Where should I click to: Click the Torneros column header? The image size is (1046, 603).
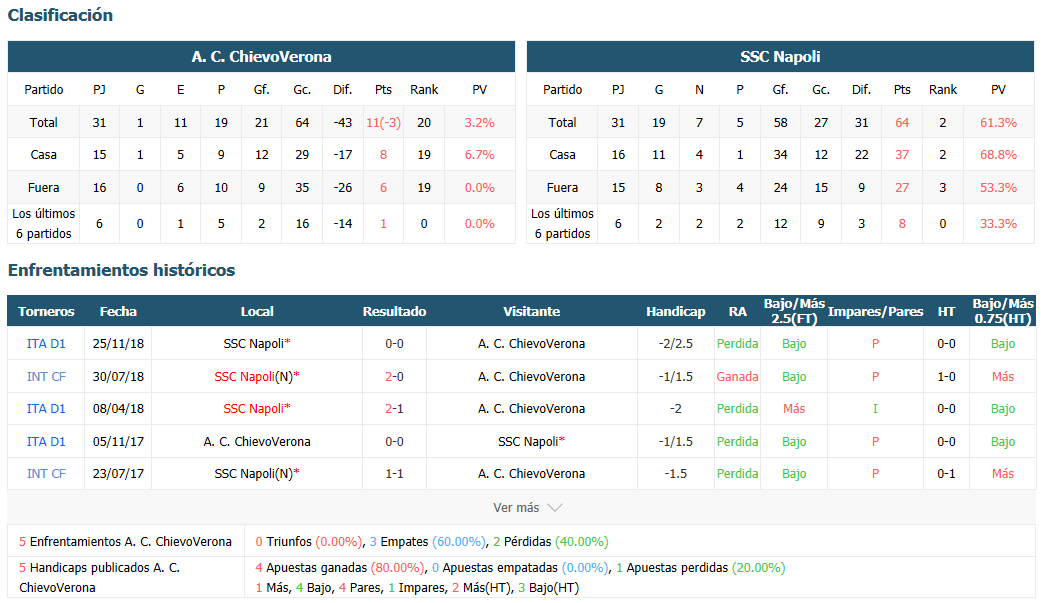(46, 312)
